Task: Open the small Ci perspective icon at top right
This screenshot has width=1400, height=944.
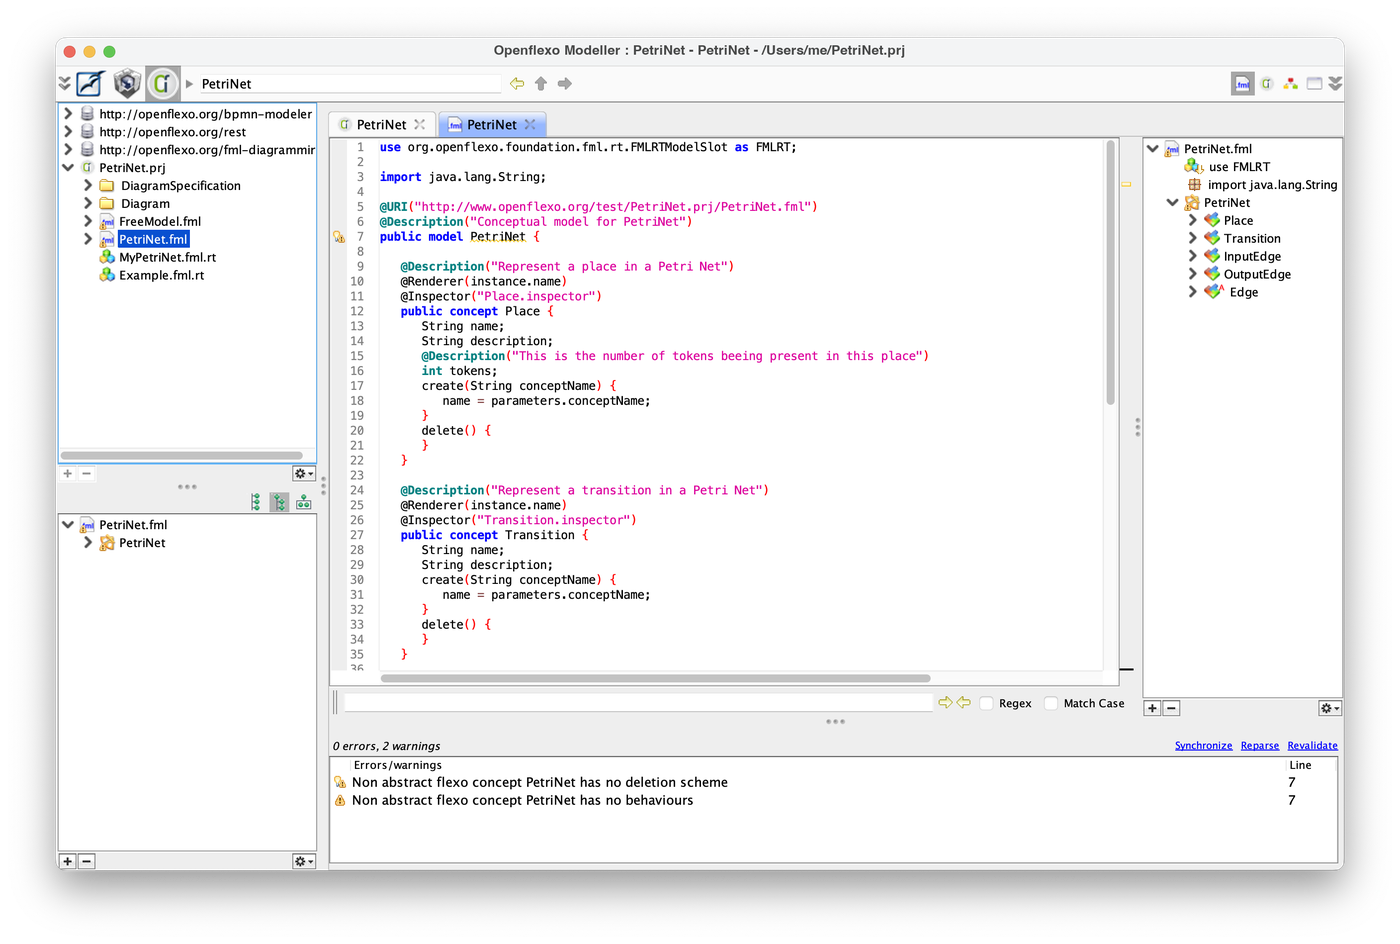Action: pyautogui.click(x=1267, y=84)
